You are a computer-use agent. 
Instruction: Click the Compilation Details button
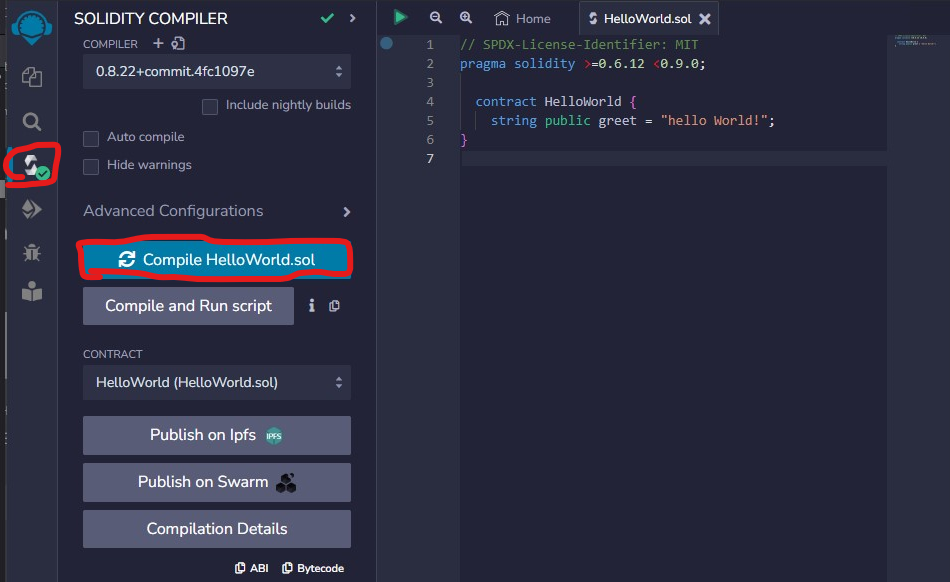tap(217, 529)
